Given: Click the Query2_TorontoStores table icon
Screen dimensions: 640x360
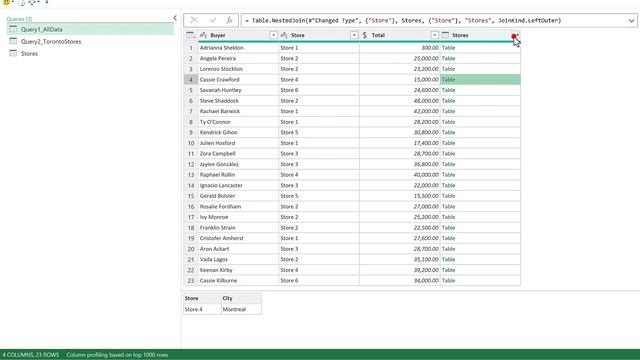Looking at the screenshot, I should coord(13,41).
